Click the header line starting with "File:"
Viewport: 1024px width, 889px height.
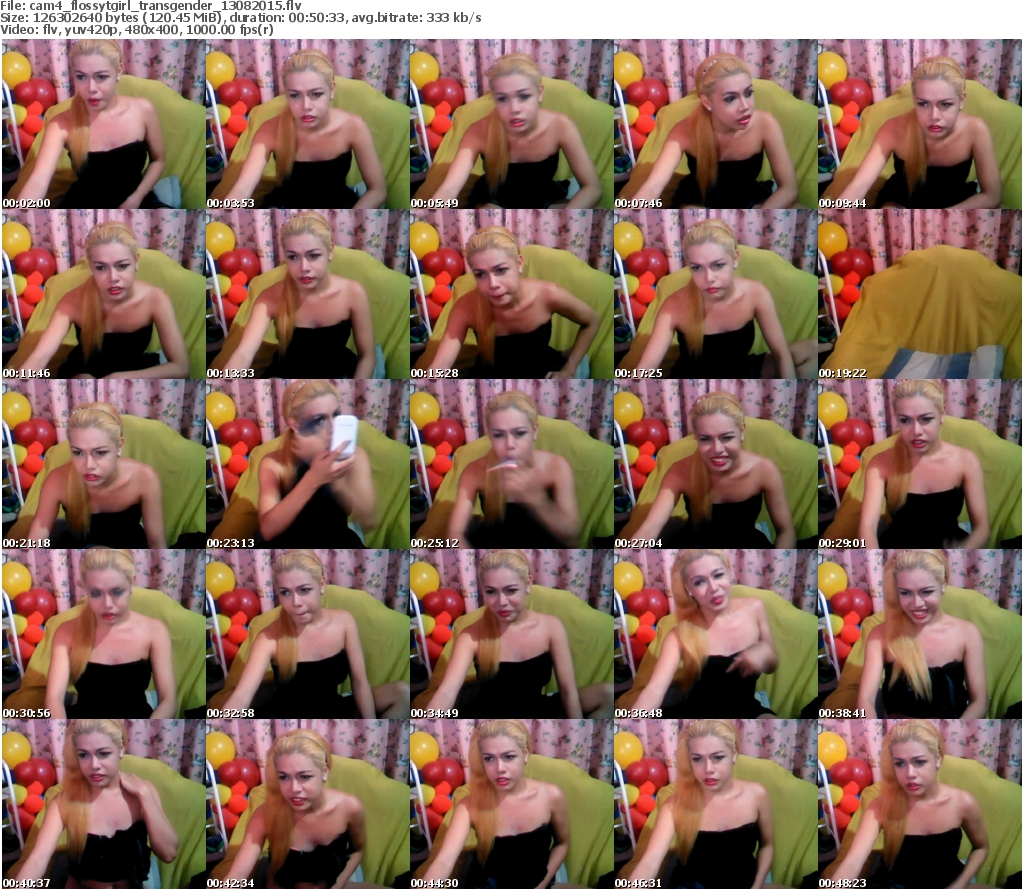click(151, 6)
